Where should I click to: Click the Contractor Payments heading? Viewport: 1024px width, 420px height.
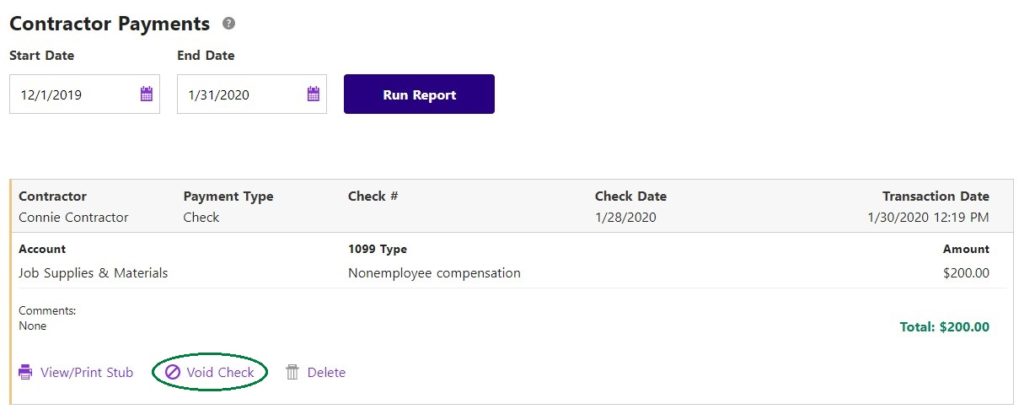click(110, 24)
